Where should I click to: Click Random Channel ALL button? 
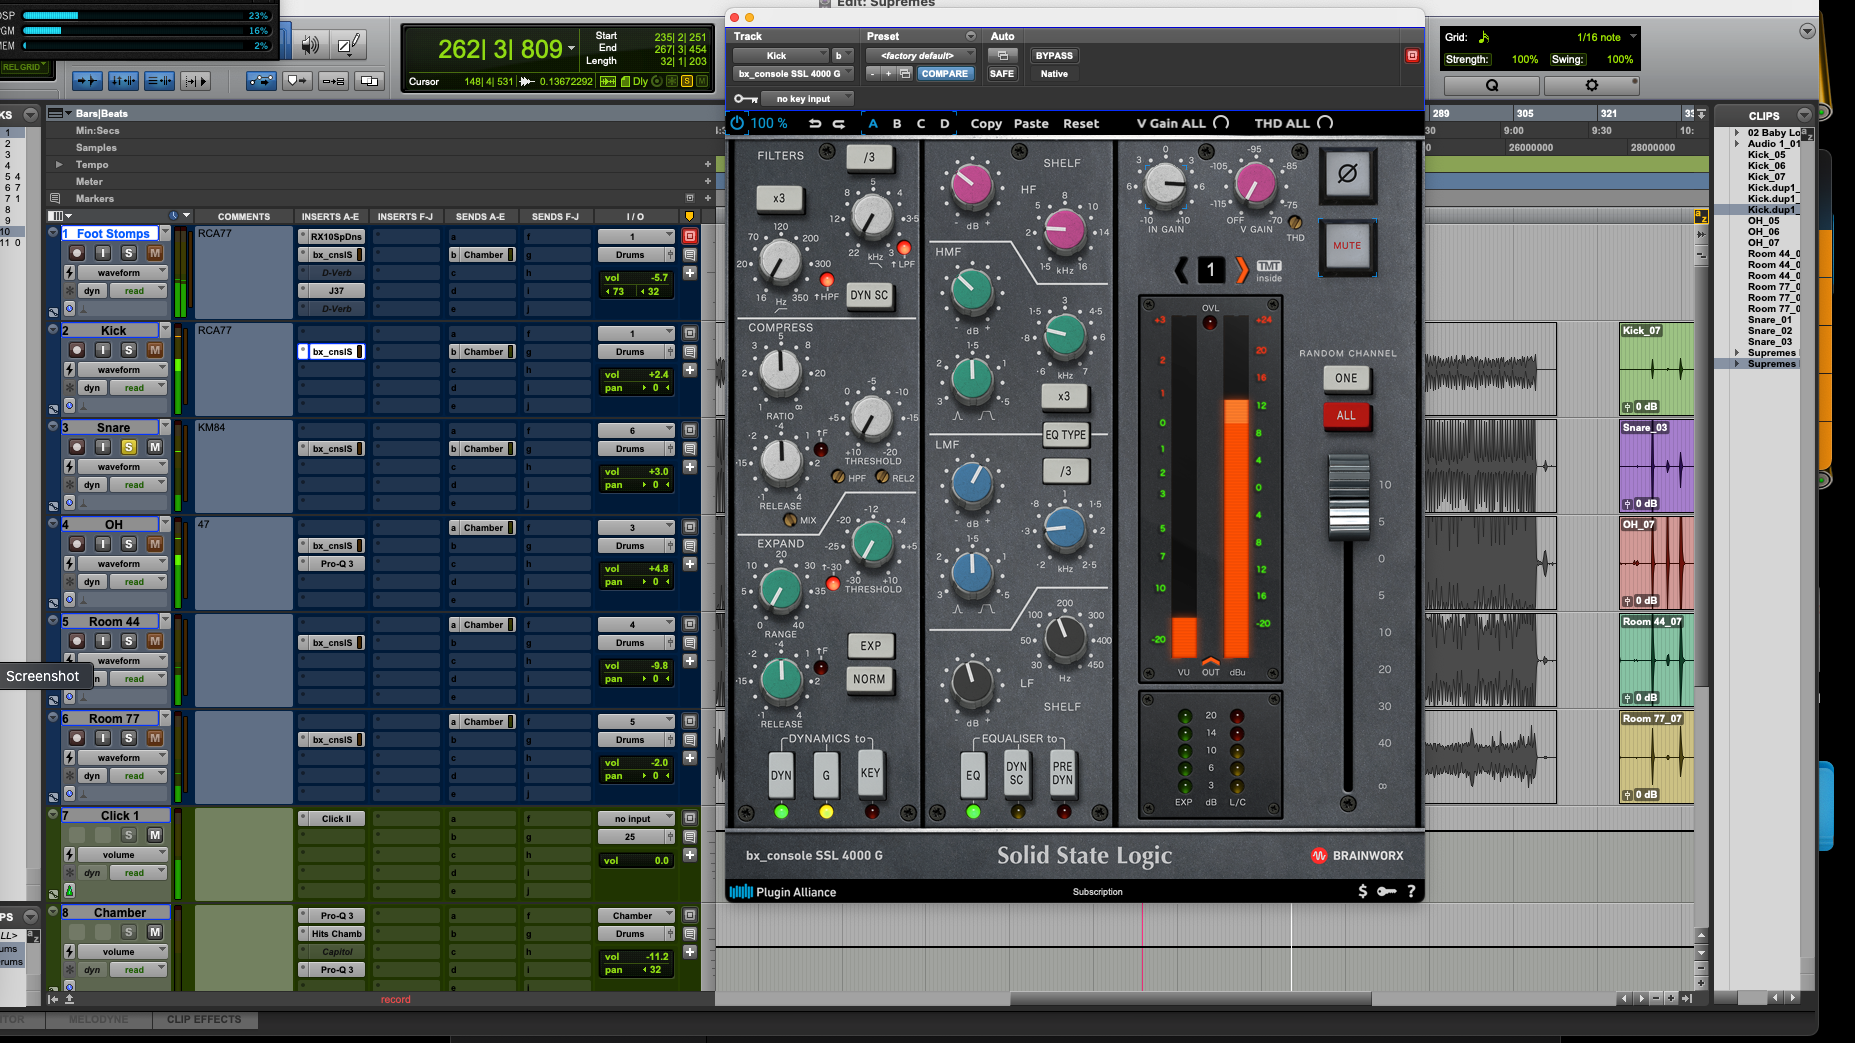[1346, 416]
